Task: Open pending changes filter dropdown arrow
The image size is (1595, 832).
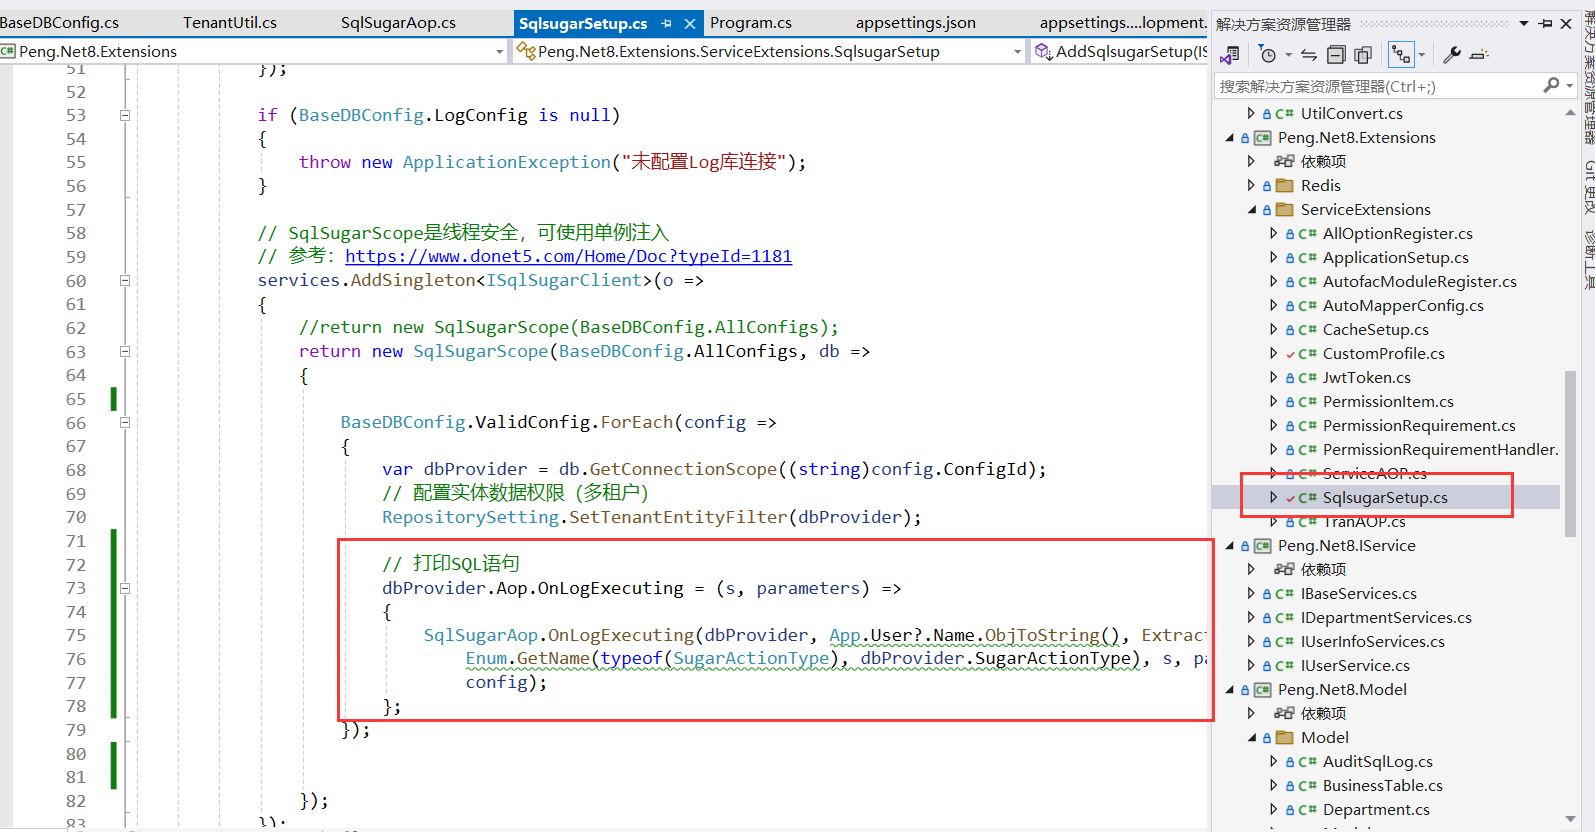Action: 1289,55
